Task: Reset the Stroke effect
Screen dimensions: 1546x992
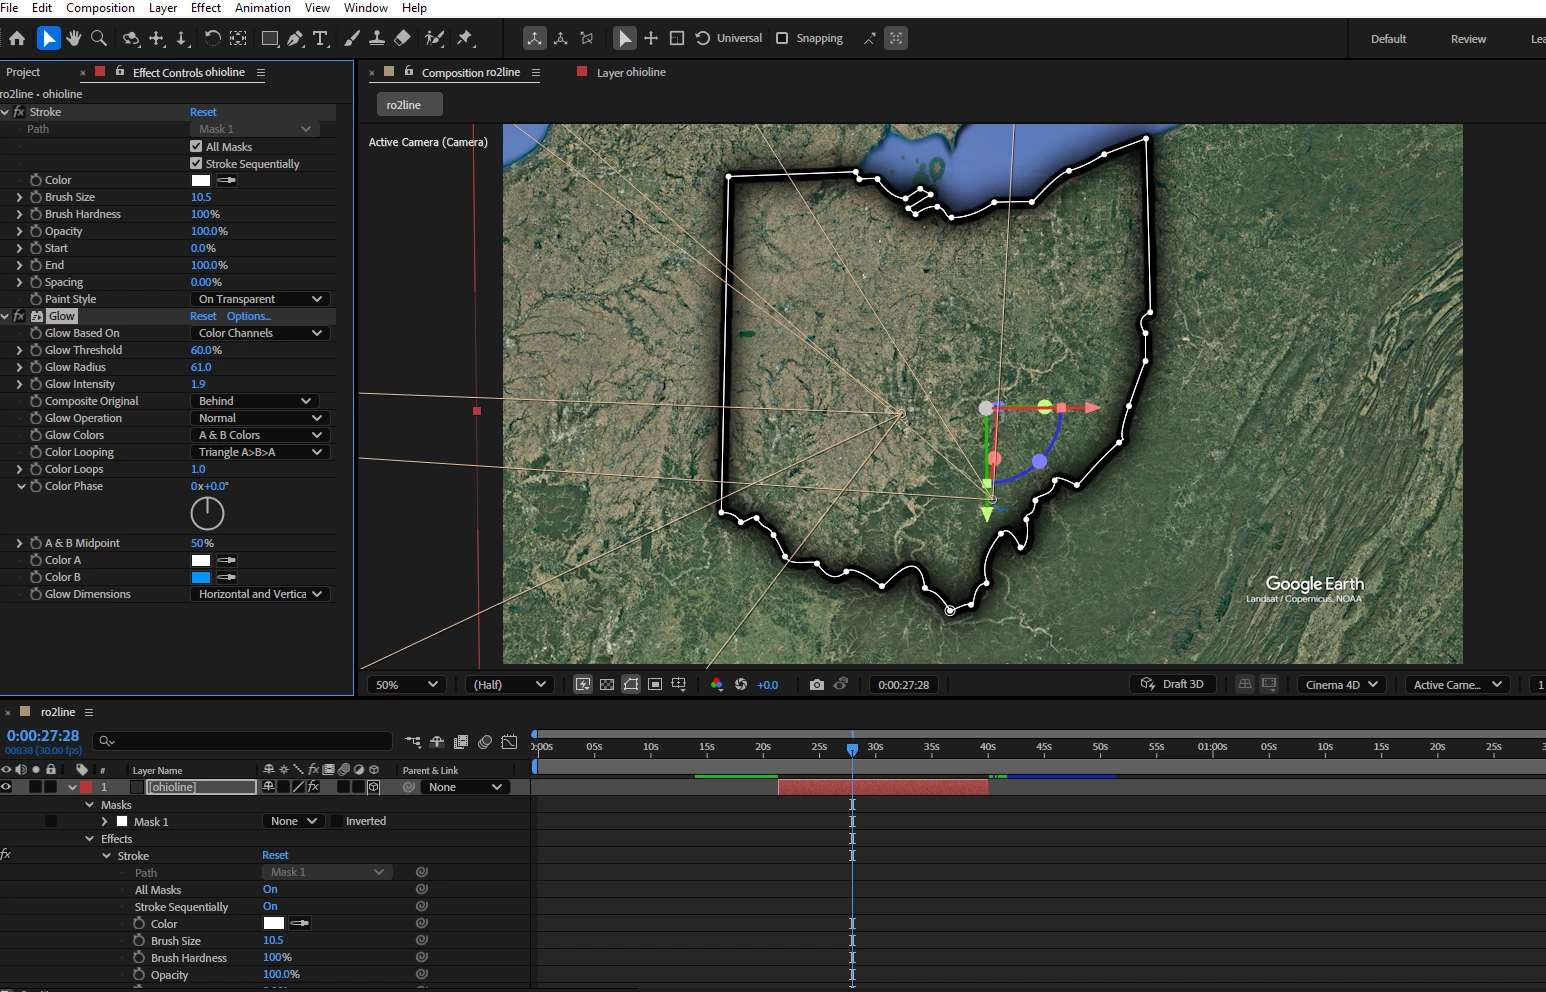Action: click(203, 112)
